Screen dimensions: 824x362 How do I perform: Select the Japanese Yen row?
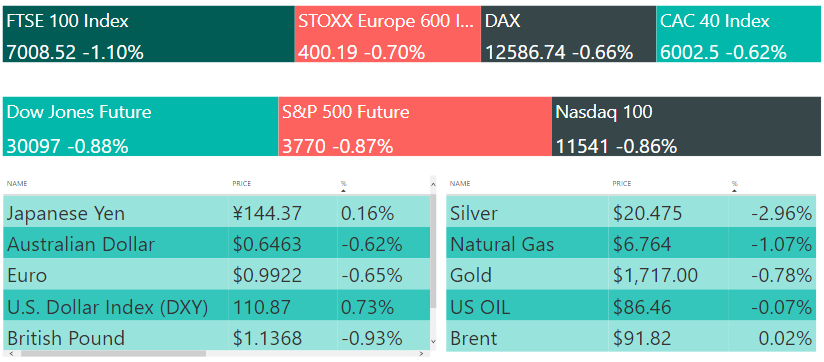tap(217, 213)
